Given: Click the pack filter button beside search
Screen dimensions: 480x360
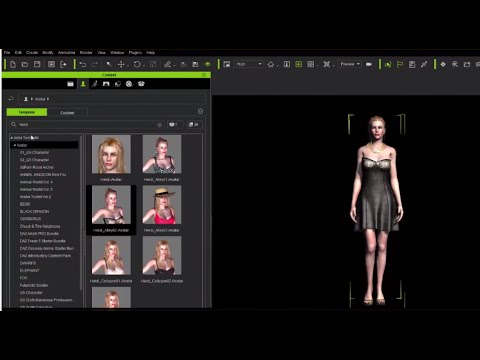Looking at the screenshot, I should [x=174, y=124].
